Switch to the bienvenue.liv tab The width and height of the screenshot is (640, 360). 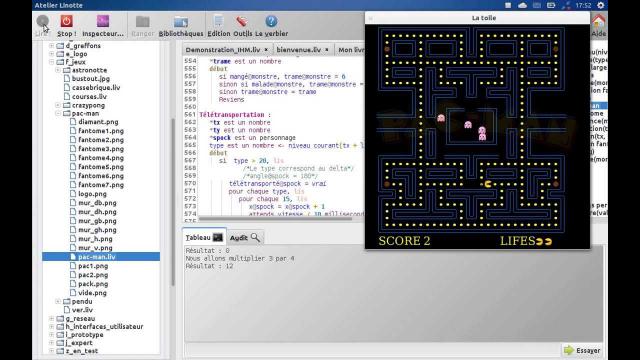coord(298,49)
